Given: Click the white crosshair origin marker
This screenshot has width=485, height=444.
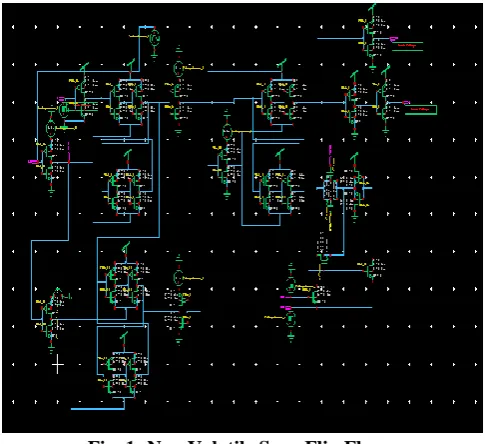Looking at the screenshot, I should [58, 364].
